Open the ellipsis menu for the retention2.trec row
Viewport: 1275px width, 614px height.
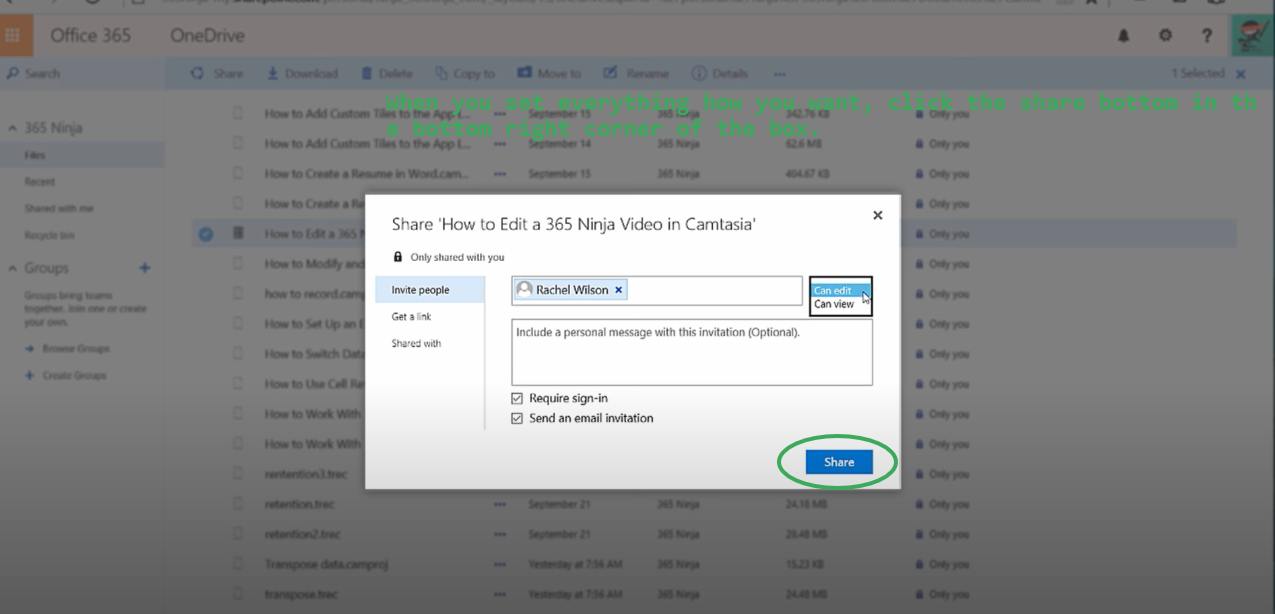point(500,534)
